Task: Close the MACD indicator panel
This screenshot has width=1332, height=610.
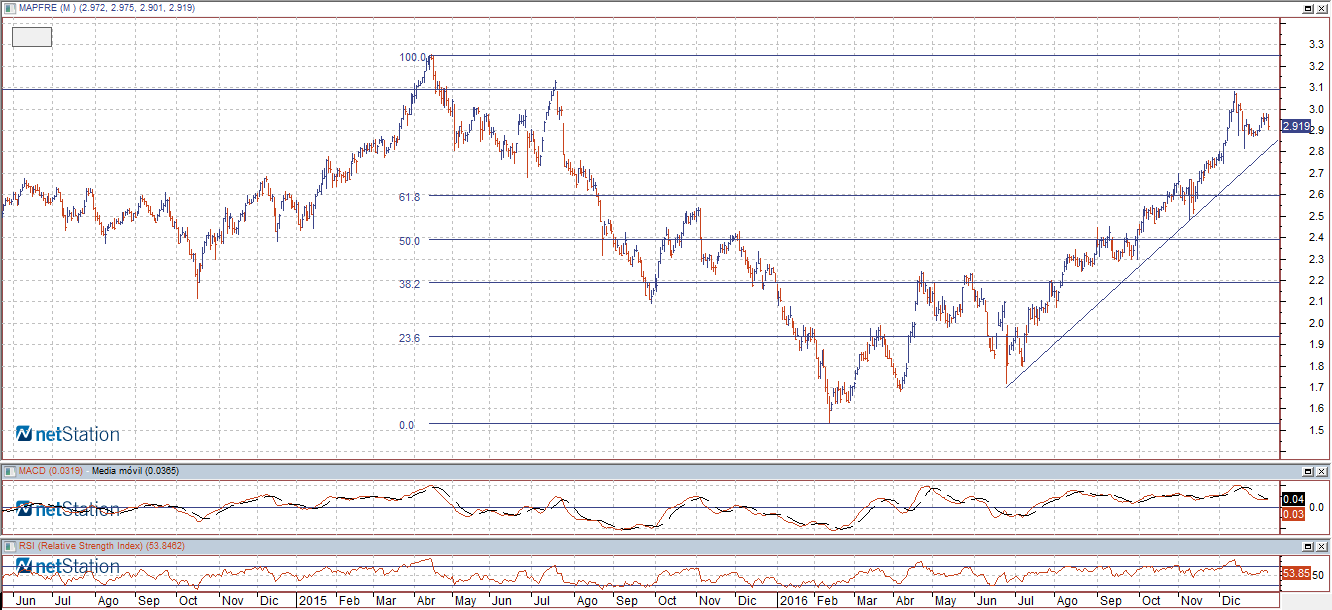Action: (x=1321, y=471)
